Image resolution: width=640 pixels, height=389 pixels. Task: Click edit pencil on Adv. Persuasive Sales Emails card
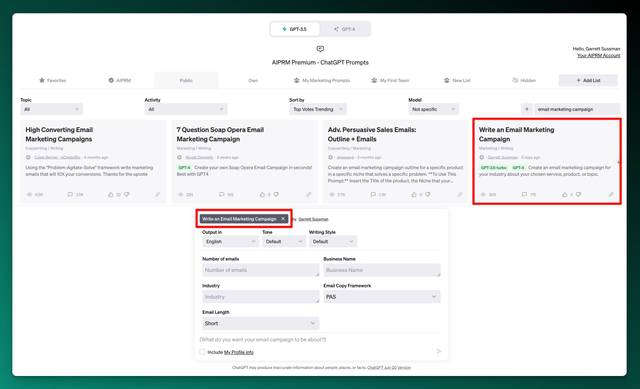coord(460,195)
